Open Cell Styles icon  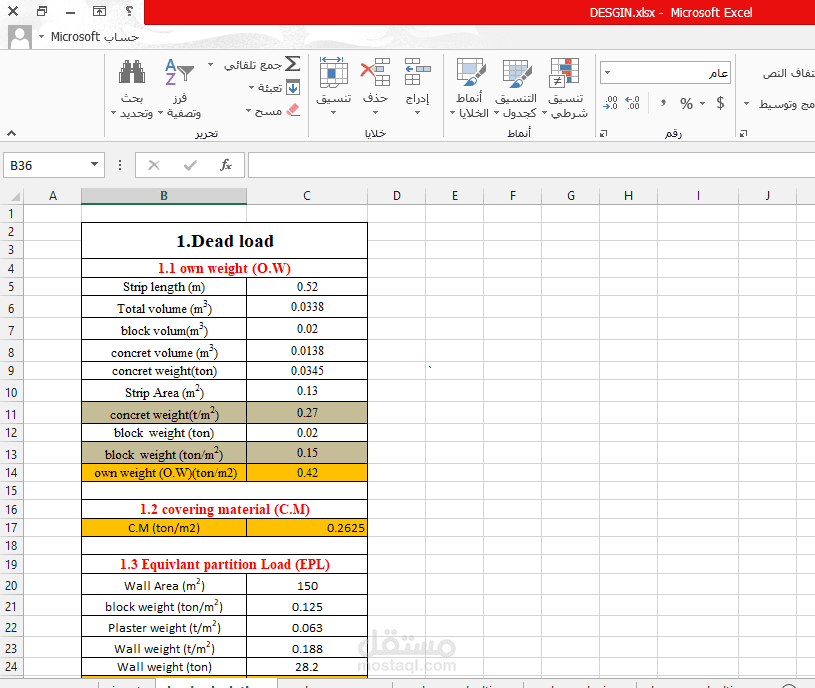coord(471,72)
